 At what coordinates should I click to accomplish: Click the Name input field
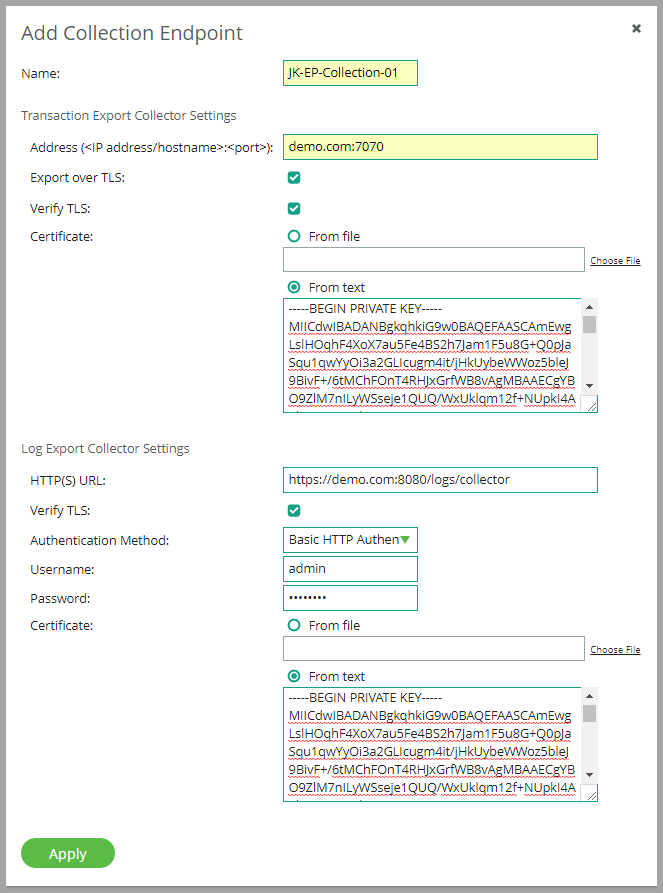350,73
